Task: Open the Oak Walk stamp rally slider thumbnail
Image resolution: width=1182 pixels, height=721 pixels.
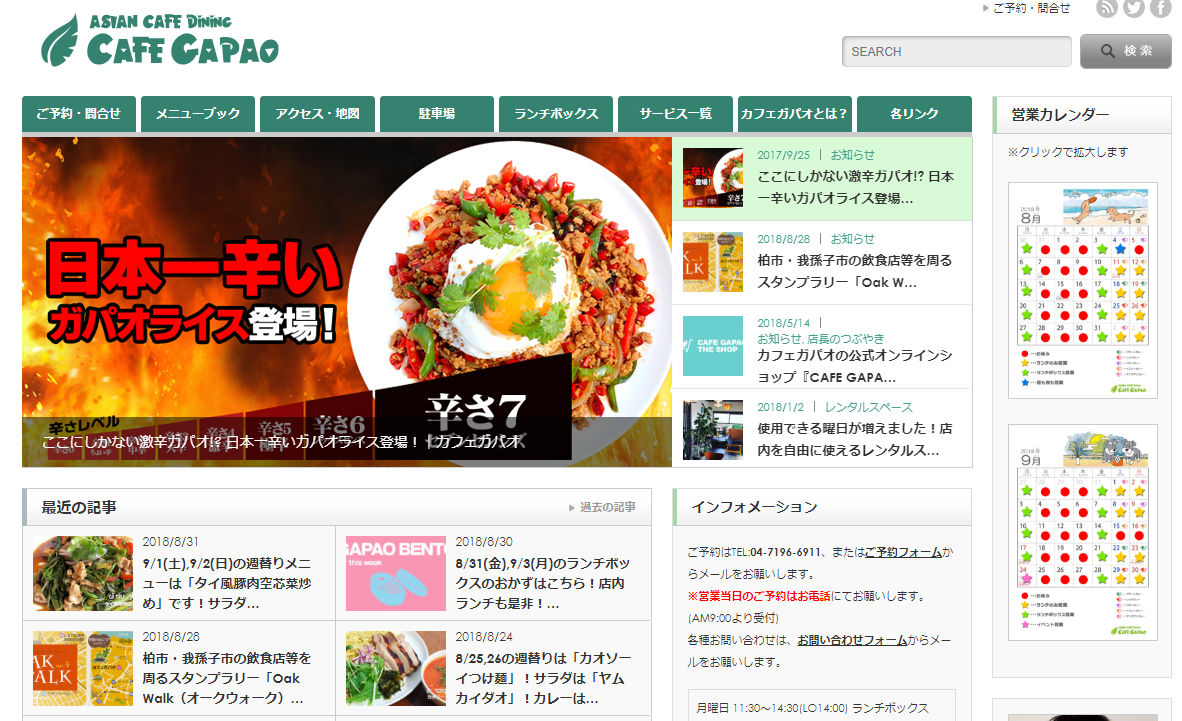Action: point(712,262)
